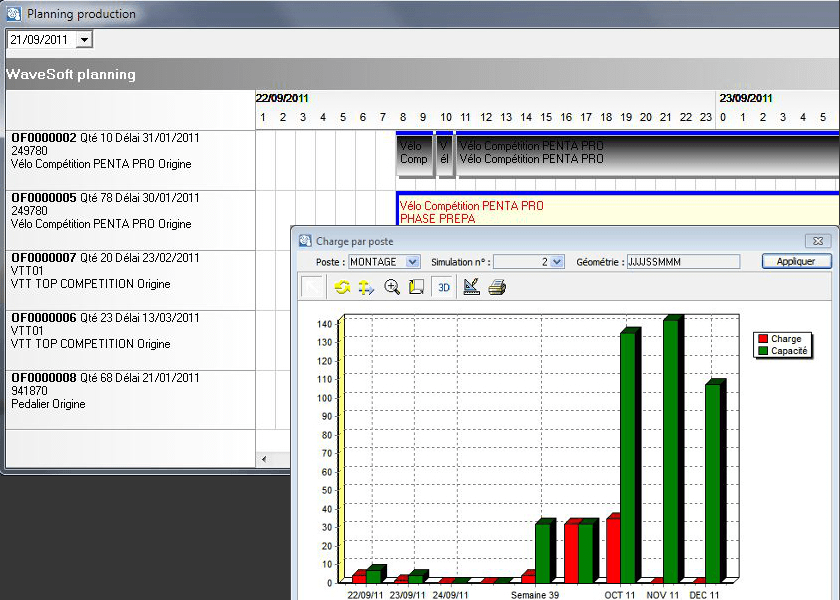Image resolution: width=840 pixels, height=600 pixels.
Task: Open the date picker dropdown 21/09/2011
Action: click(x=84, y=40)
